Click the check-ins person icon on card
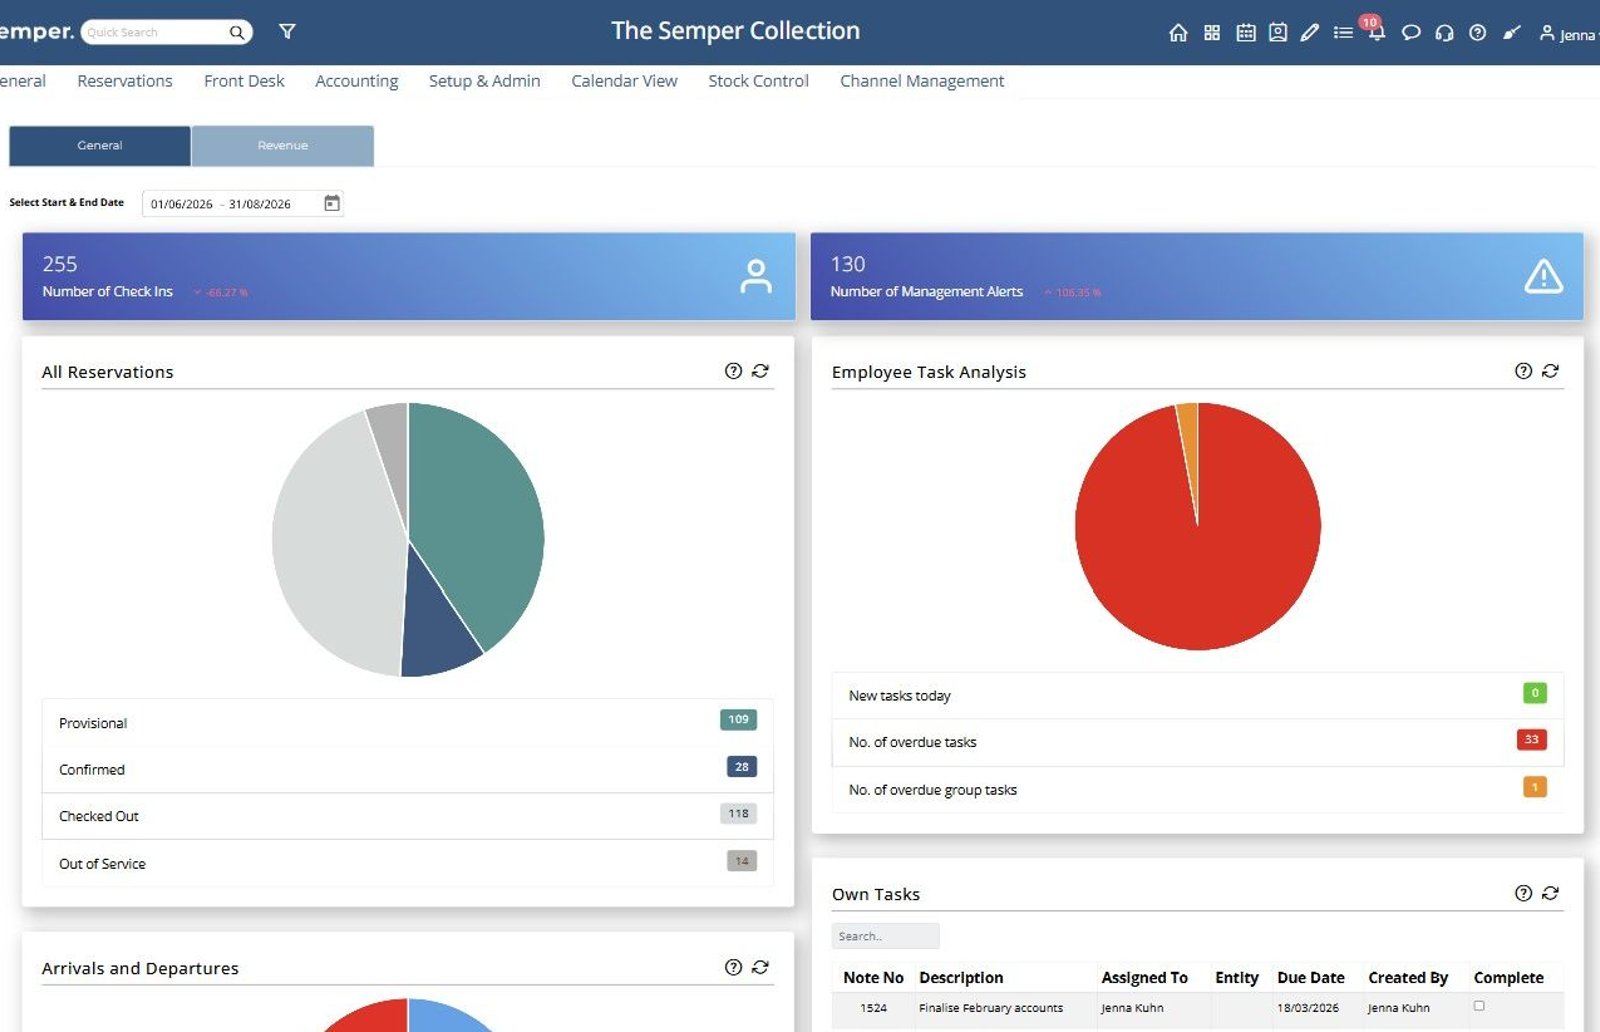This screenshot has height=1032, width=1600. coord(756,276)
